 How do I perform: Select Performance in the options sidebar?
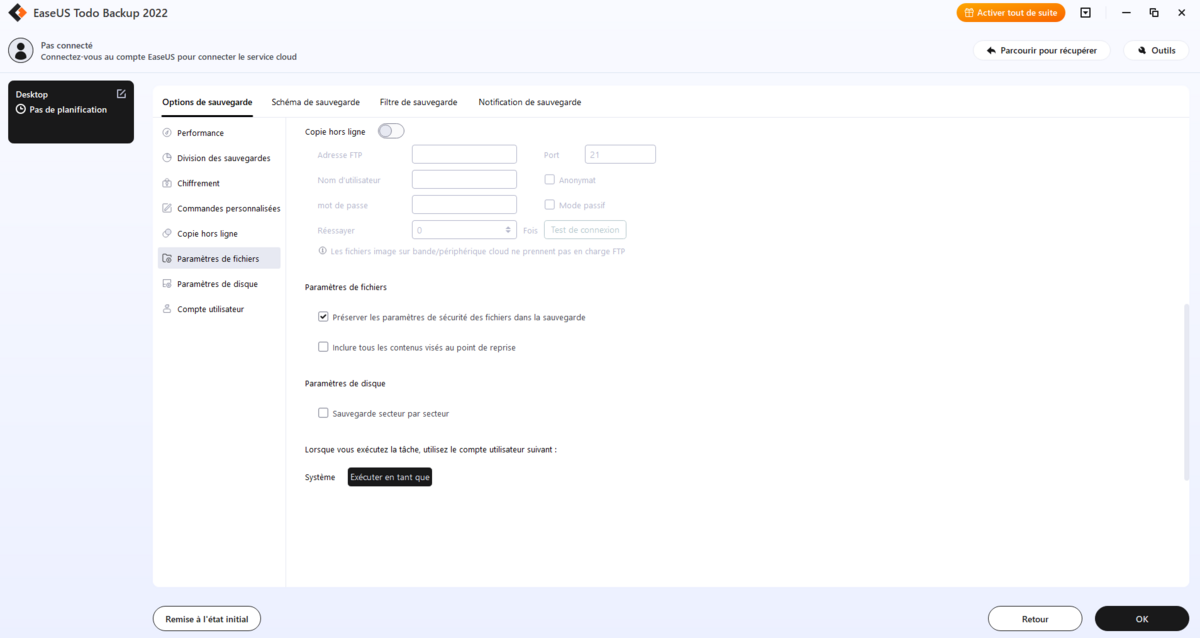pos(219,133)
